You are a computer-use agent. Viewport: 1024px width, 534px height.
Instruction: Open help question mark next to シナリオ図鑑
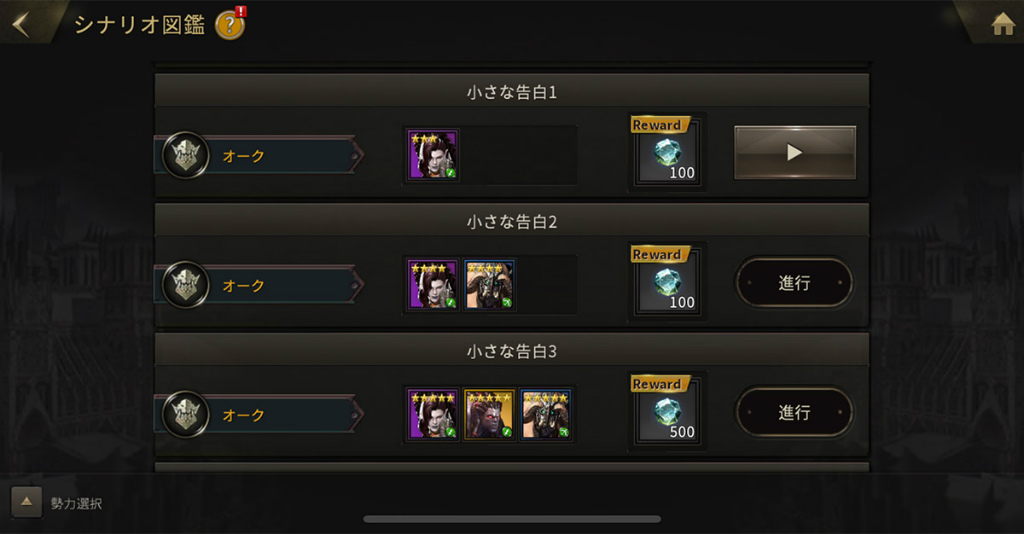pyautogui.click(x=230, y=25)
